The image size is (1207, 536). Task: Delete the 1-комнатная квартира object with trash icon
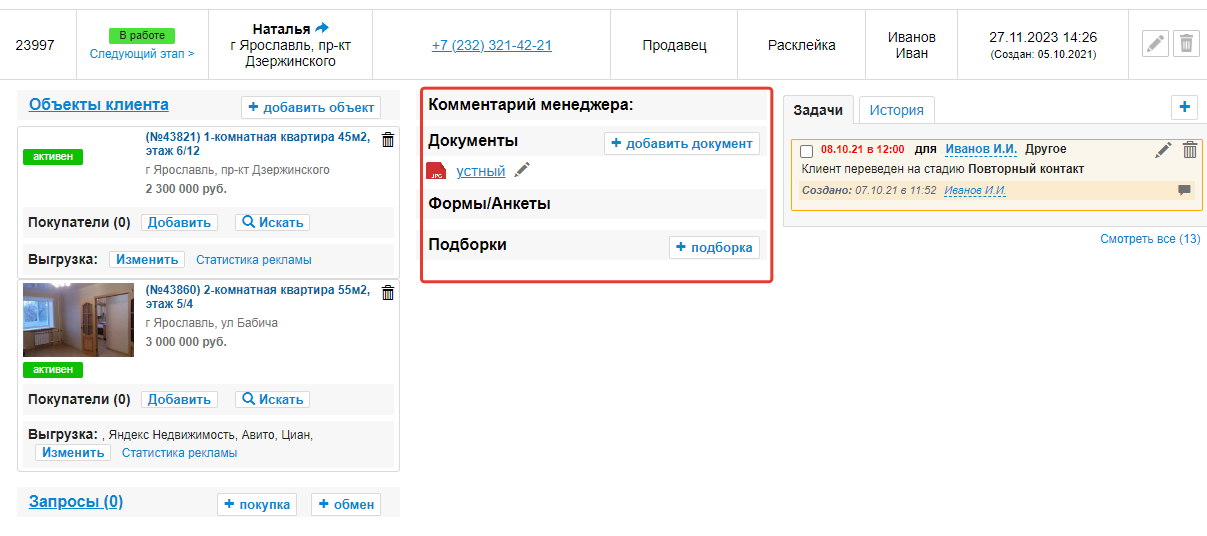(x=388, y=141)
